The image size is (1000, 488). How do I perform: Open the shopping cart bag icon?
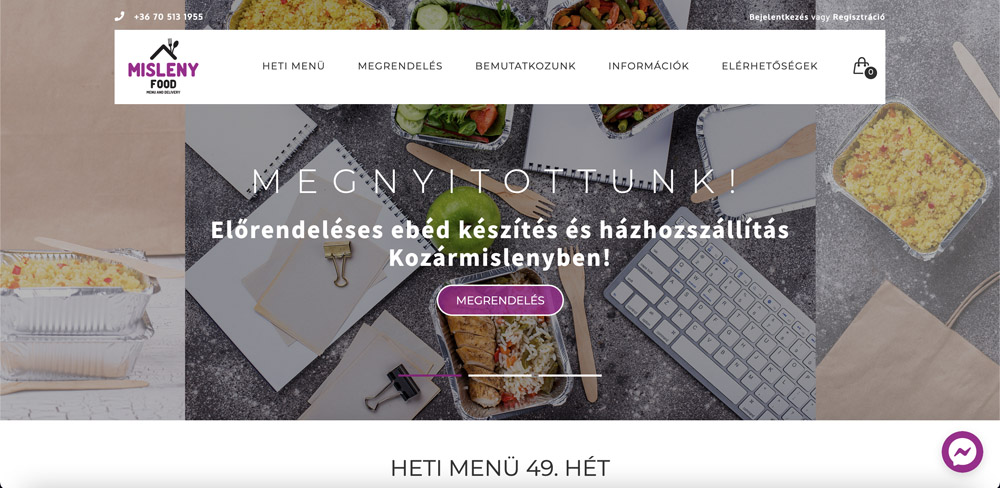point(860,65)
